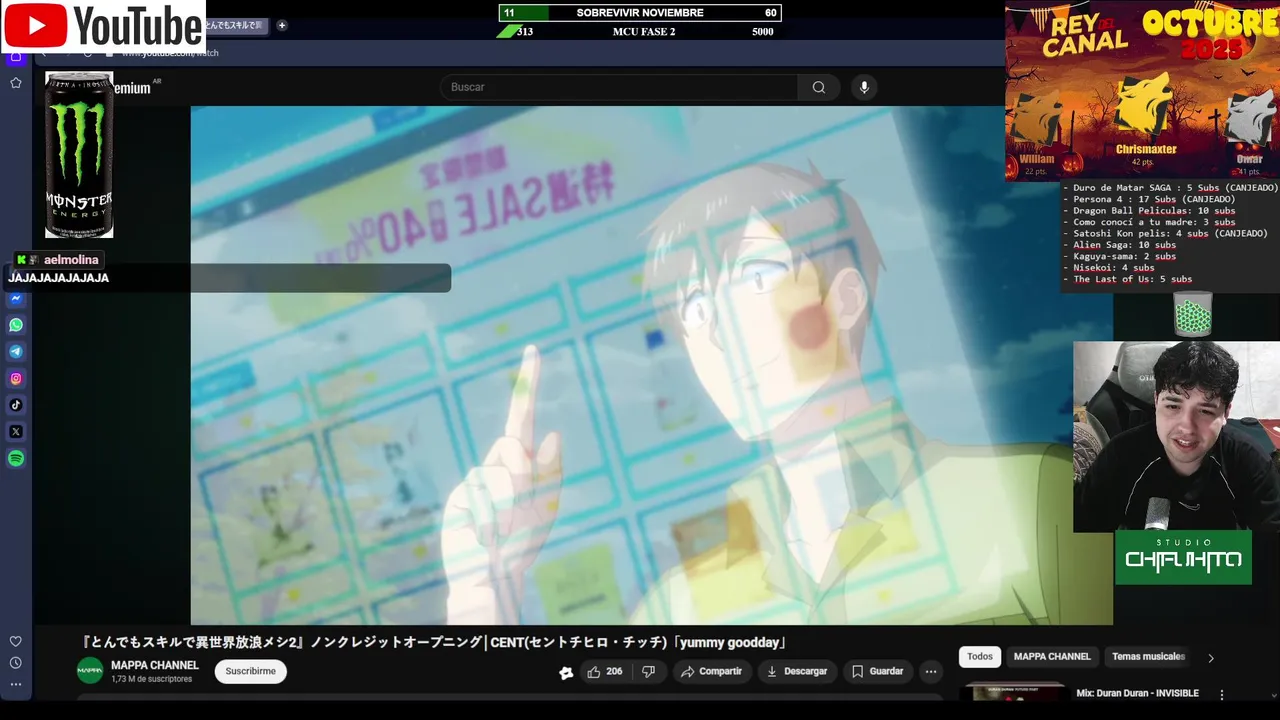This screenshot has width=1280, height=720.
Task: Focus the Buscar search field
Action: coord(619,87)
